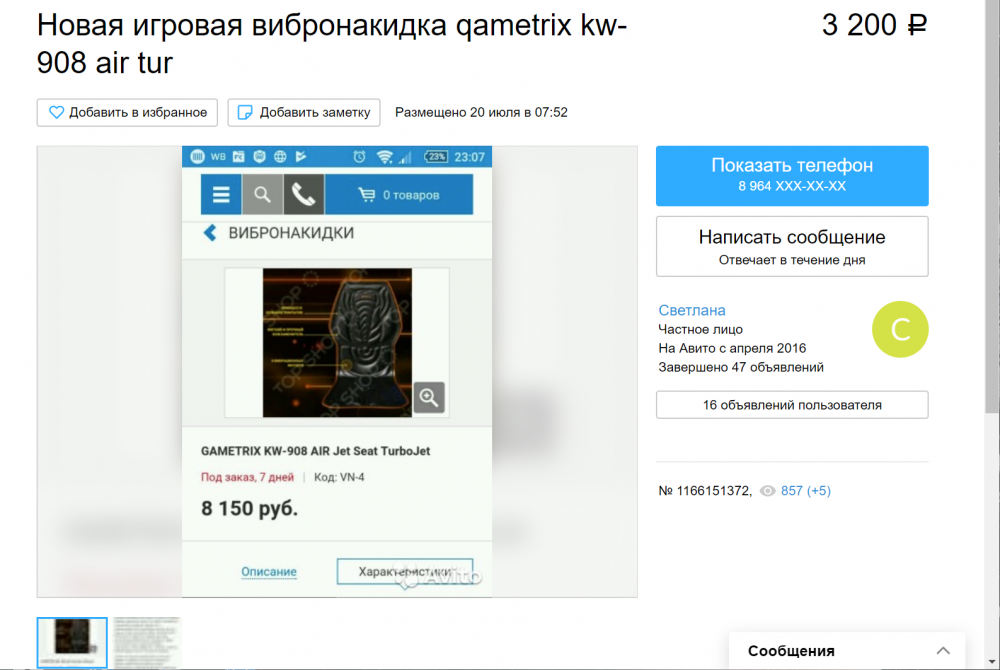Click the hamburger menu icon in the shop screenshot
Viewport: 1000px width, 670px height.
220,194
